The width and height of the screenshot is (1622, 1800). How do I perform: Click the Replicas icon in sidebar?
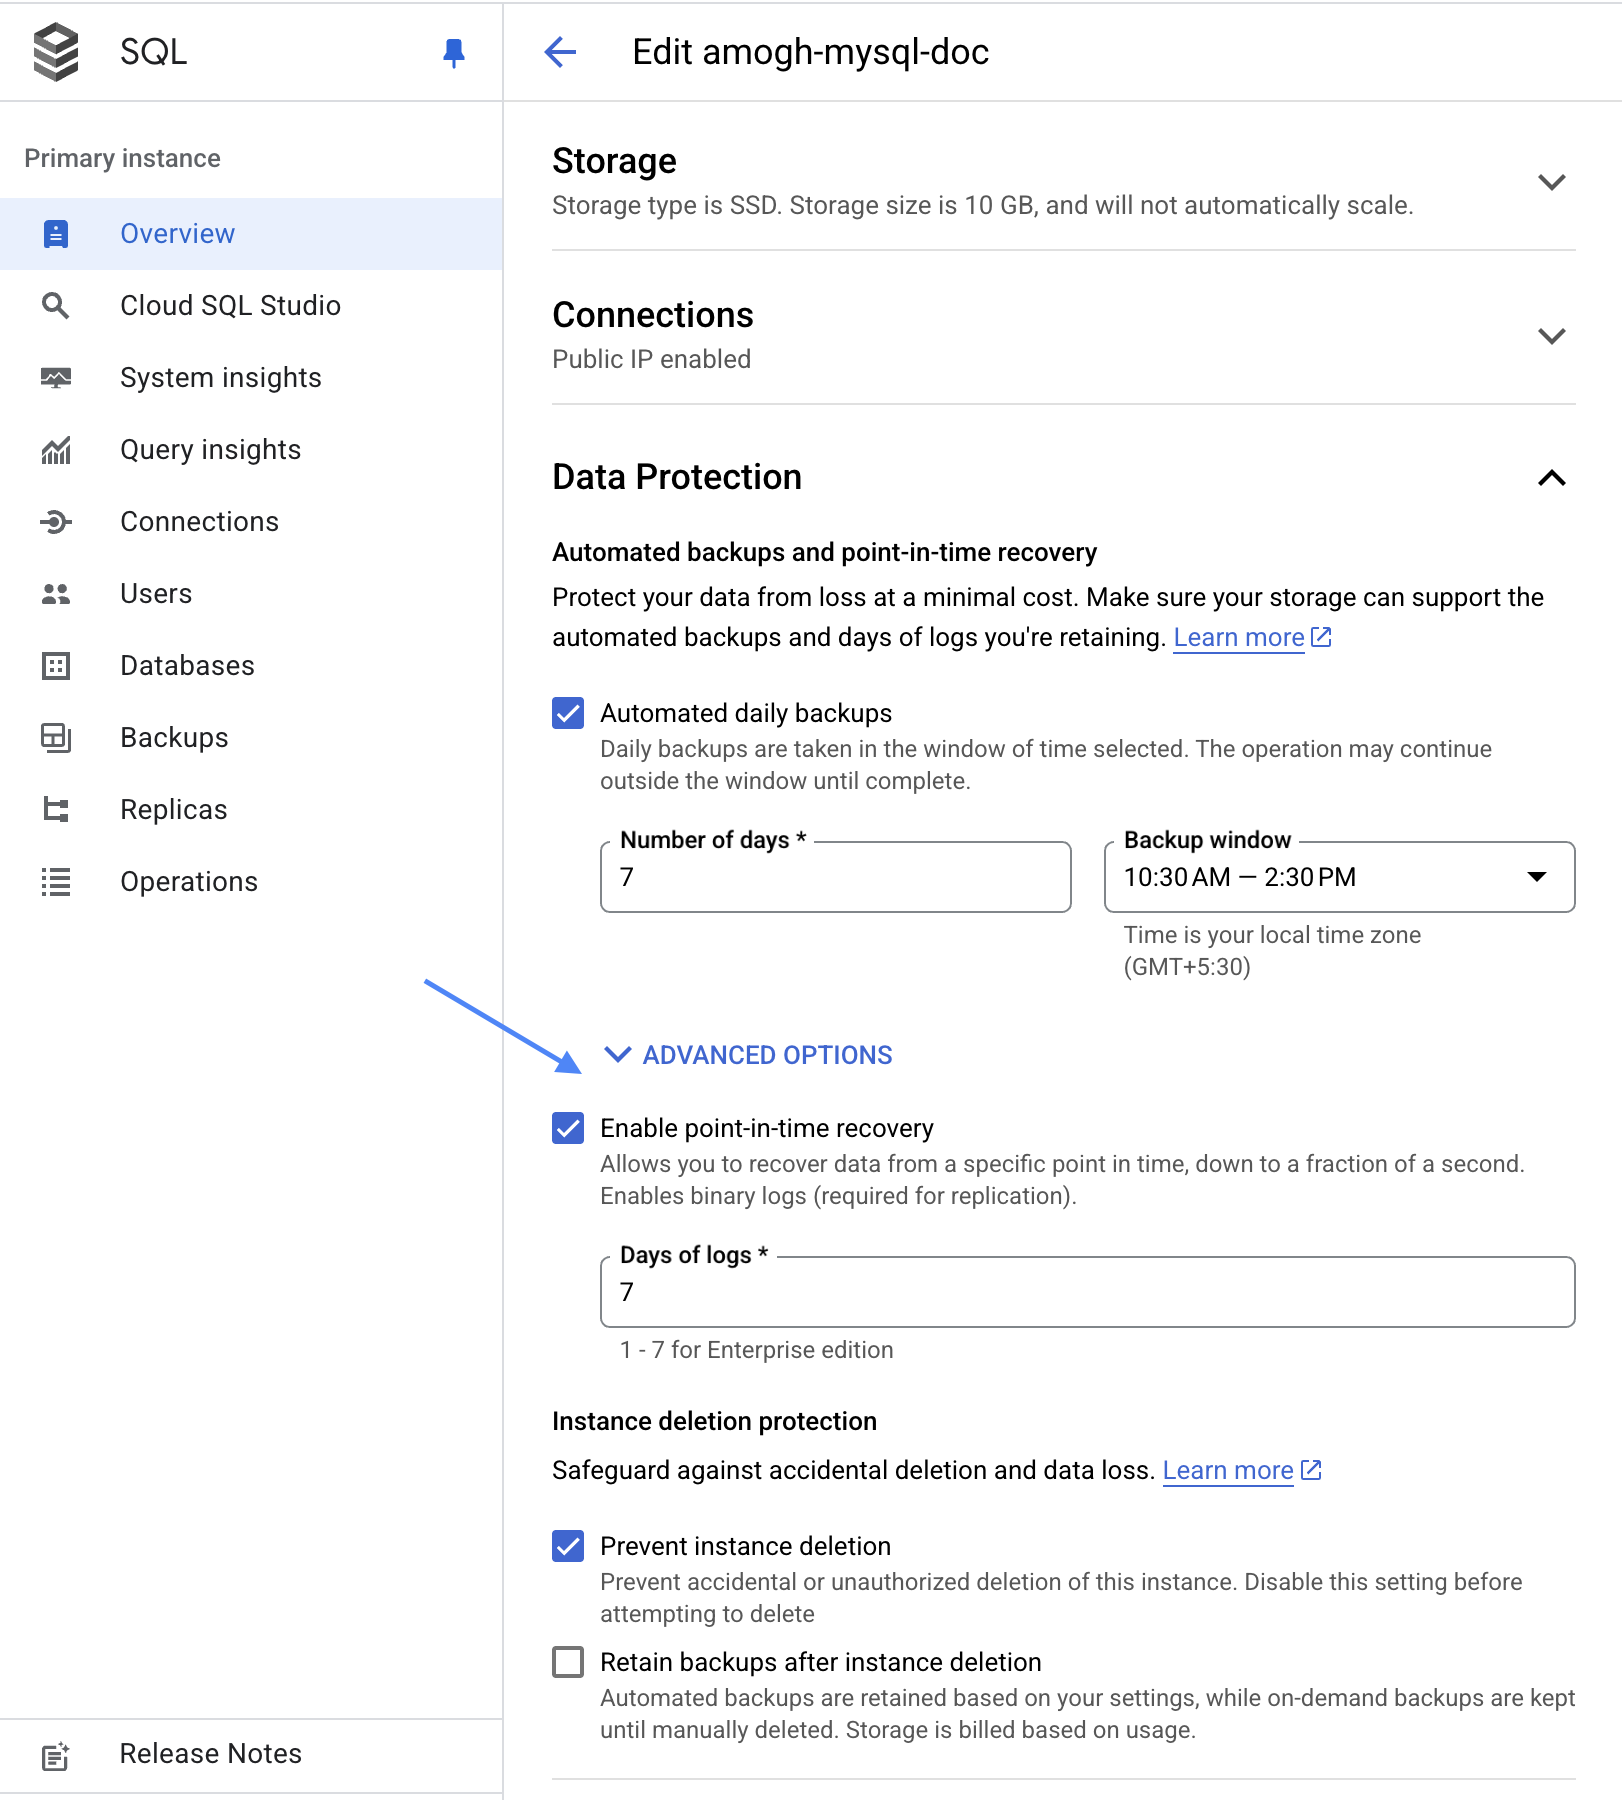tap(56, 810)
